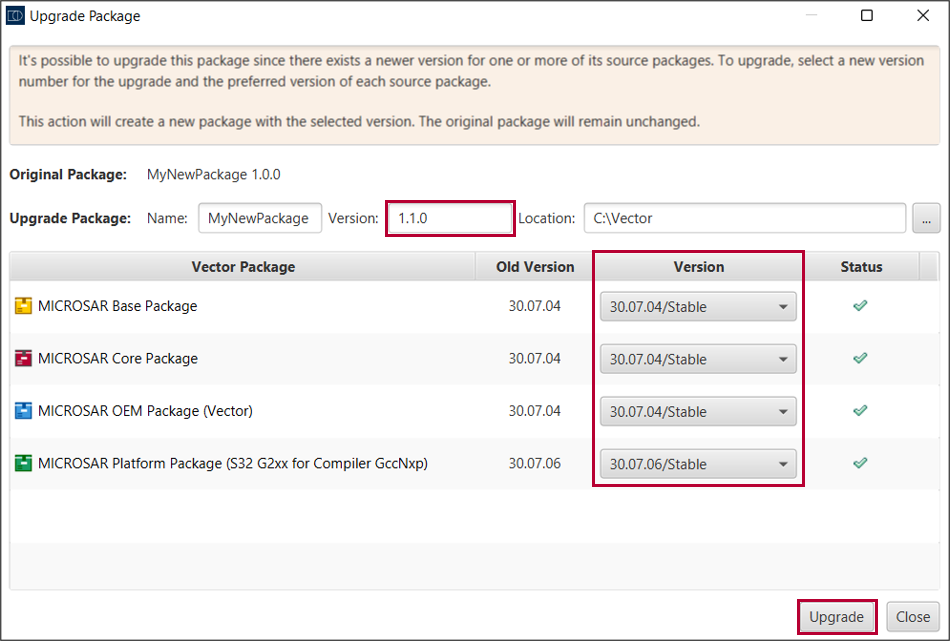Click the MICROSAR OEM Package blue icon

coord(23,411)
